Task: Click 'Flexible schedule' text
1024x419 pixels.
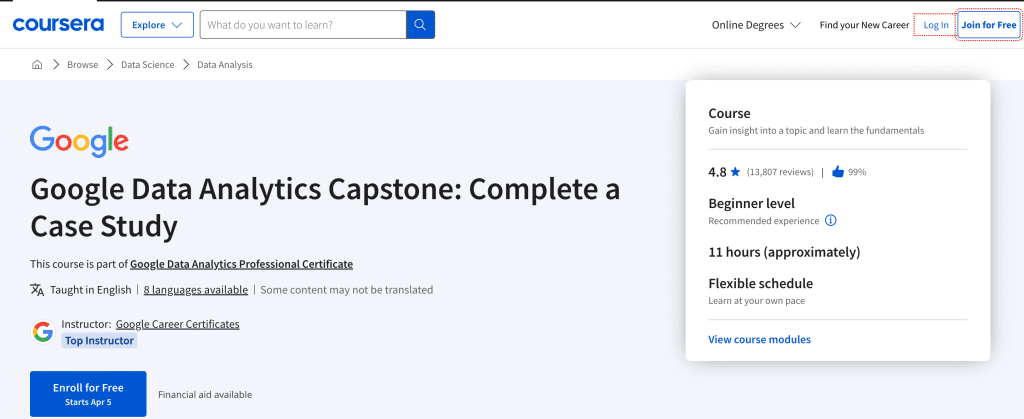Action: click(x=761, y=284)
